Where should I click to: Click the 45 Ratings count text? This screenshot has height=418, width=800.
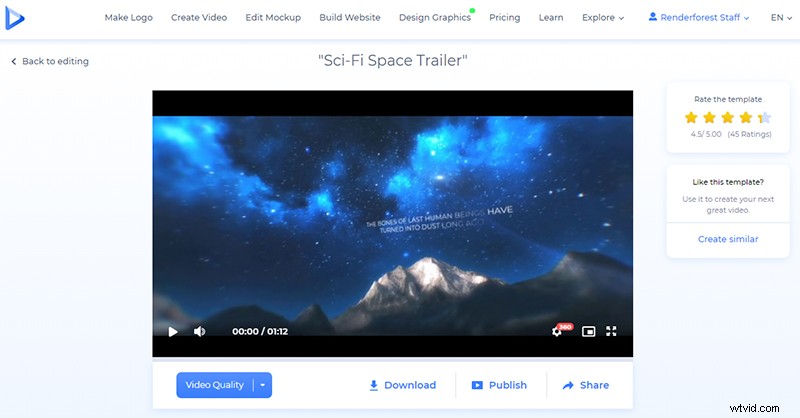click(x=749, y=134)
